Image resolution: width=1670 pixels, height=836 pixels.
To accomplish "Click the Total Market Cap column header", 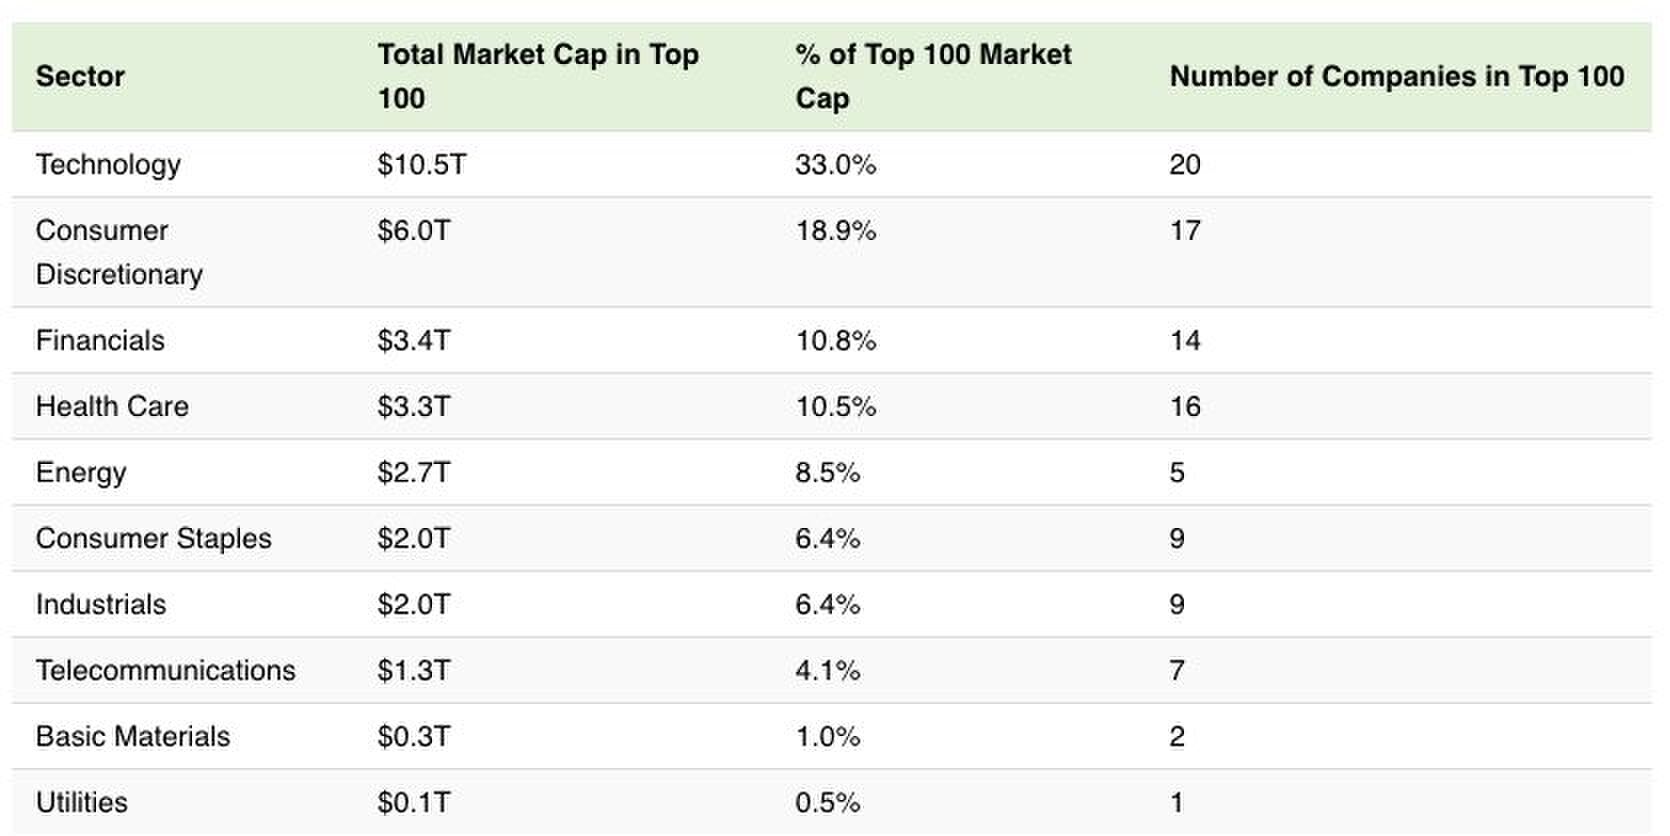I will click(x=538, y=76).
